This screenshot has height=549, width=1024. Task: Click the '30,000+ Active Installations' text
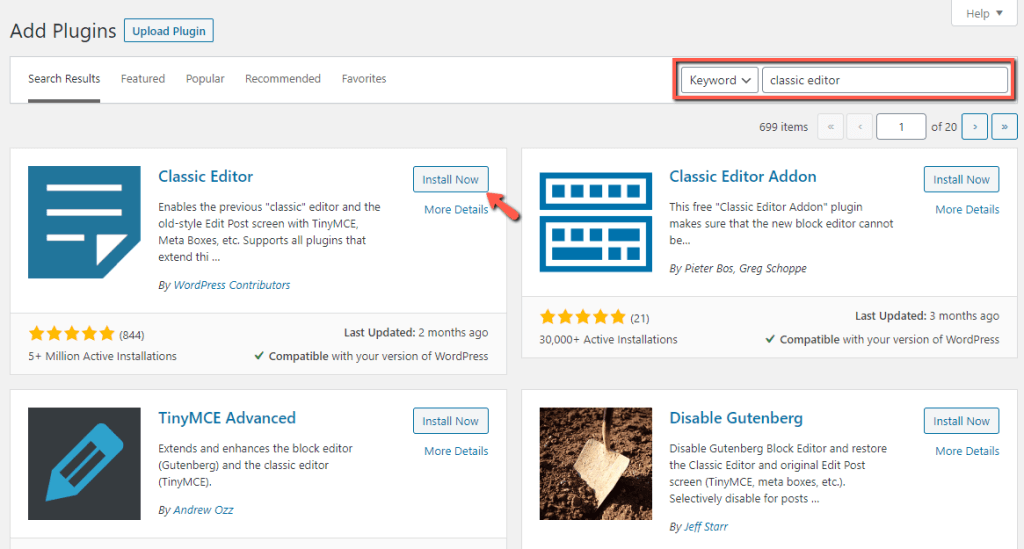point(608,339)
